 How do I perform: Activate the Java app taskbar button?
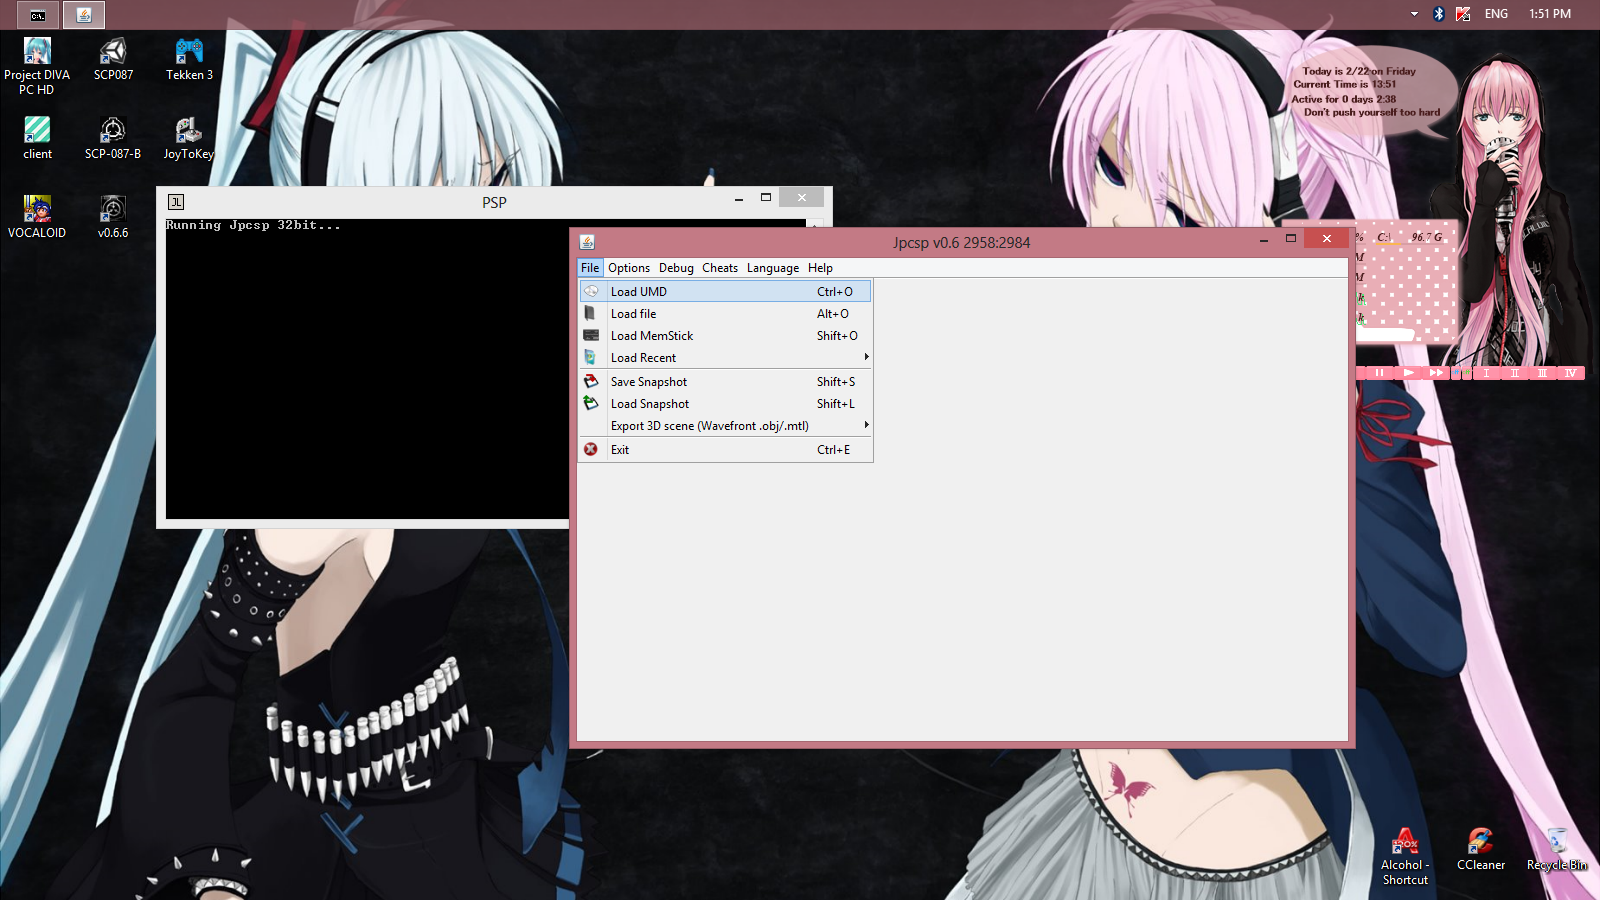click(84, 15)
